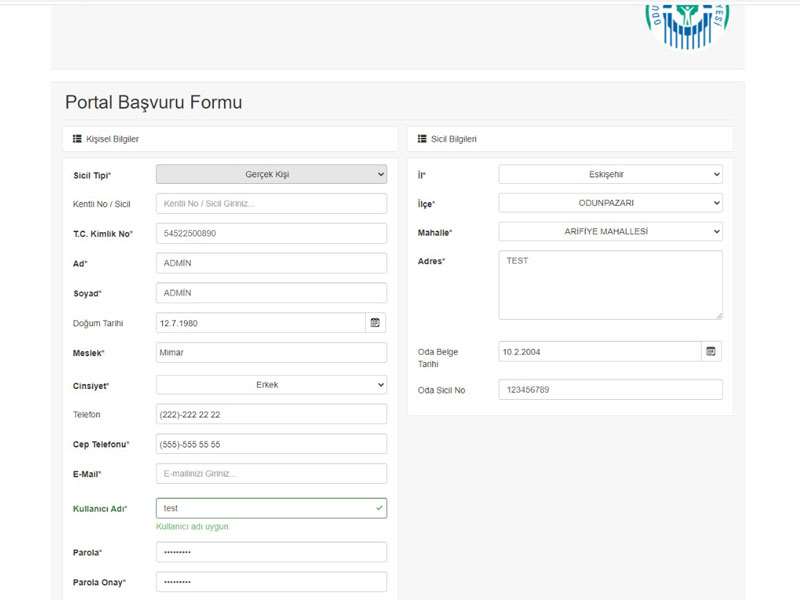This screenshot has width=800, height=600.
Task: Click the Adres textarea containing TEST
Action: [x=611, y=285]
